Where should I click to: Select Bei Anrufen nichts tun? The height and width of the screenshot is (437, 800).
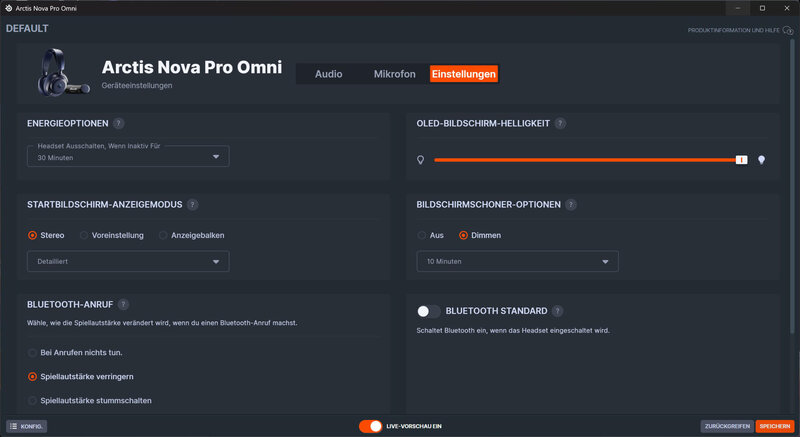click(32, 352)
